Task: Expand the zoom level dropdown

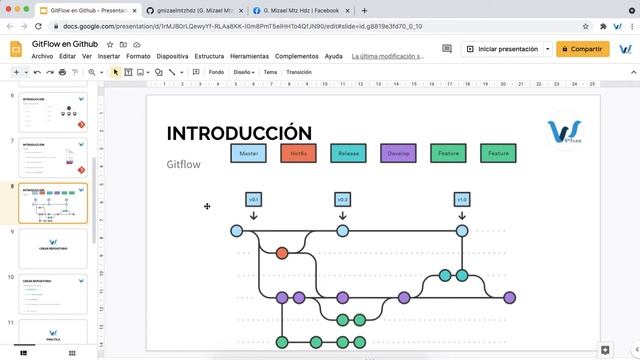Action: (101, 72)
